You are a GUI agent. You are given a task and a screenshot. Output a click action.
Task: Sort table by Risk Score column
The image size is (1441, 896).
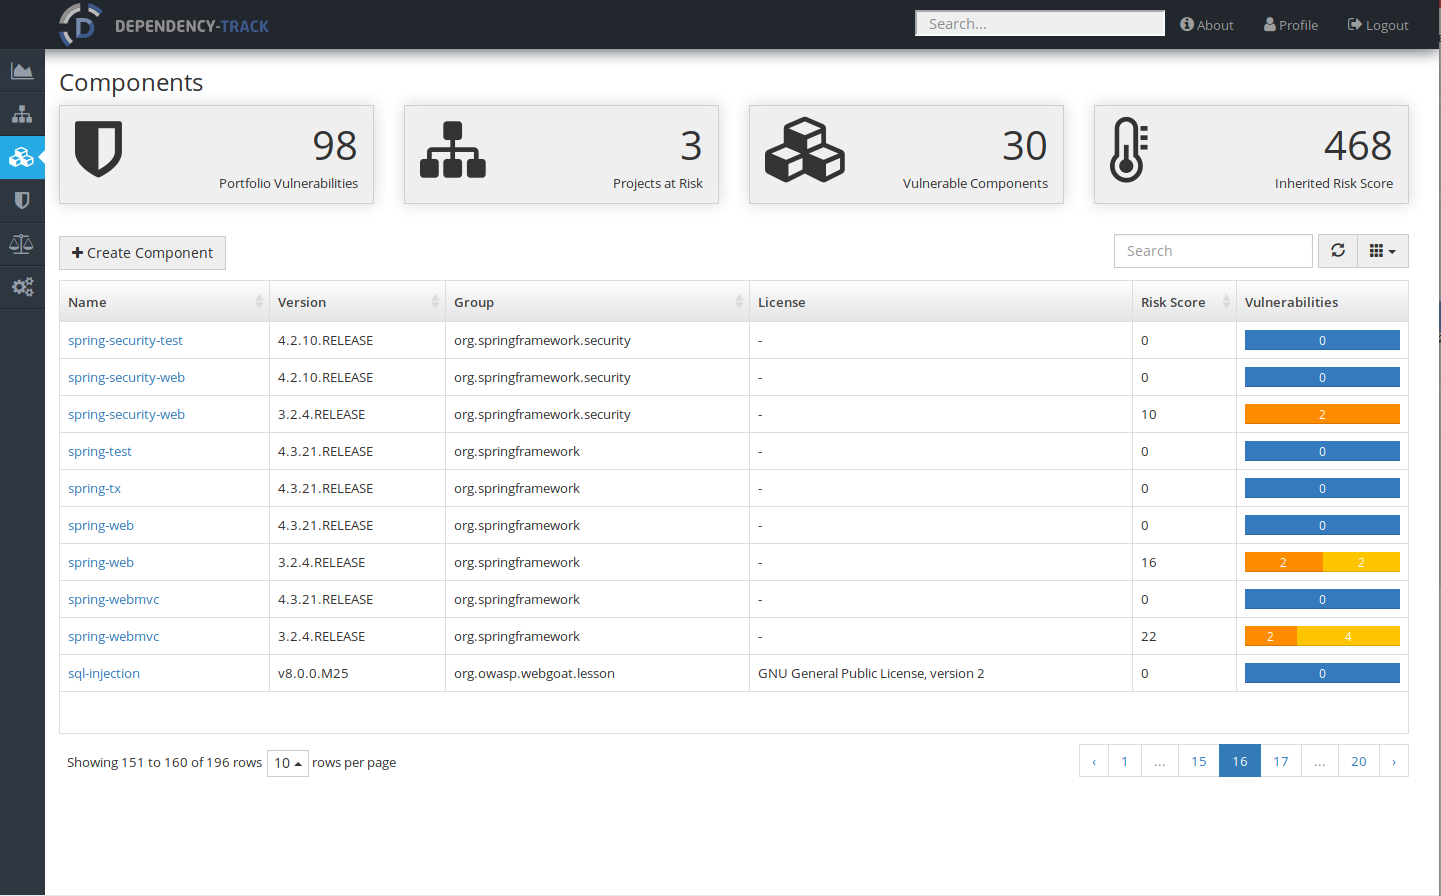coord(1184,302)
